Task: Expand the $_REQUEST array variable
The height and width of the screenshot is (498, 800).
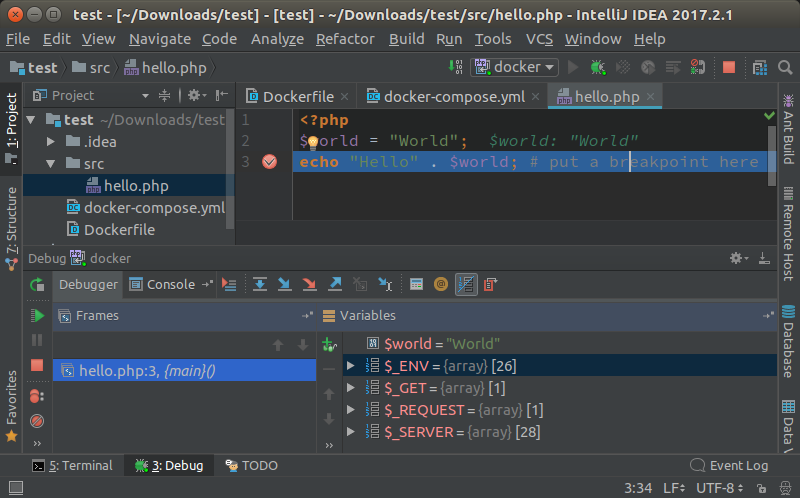Action: tap(351, 410)
